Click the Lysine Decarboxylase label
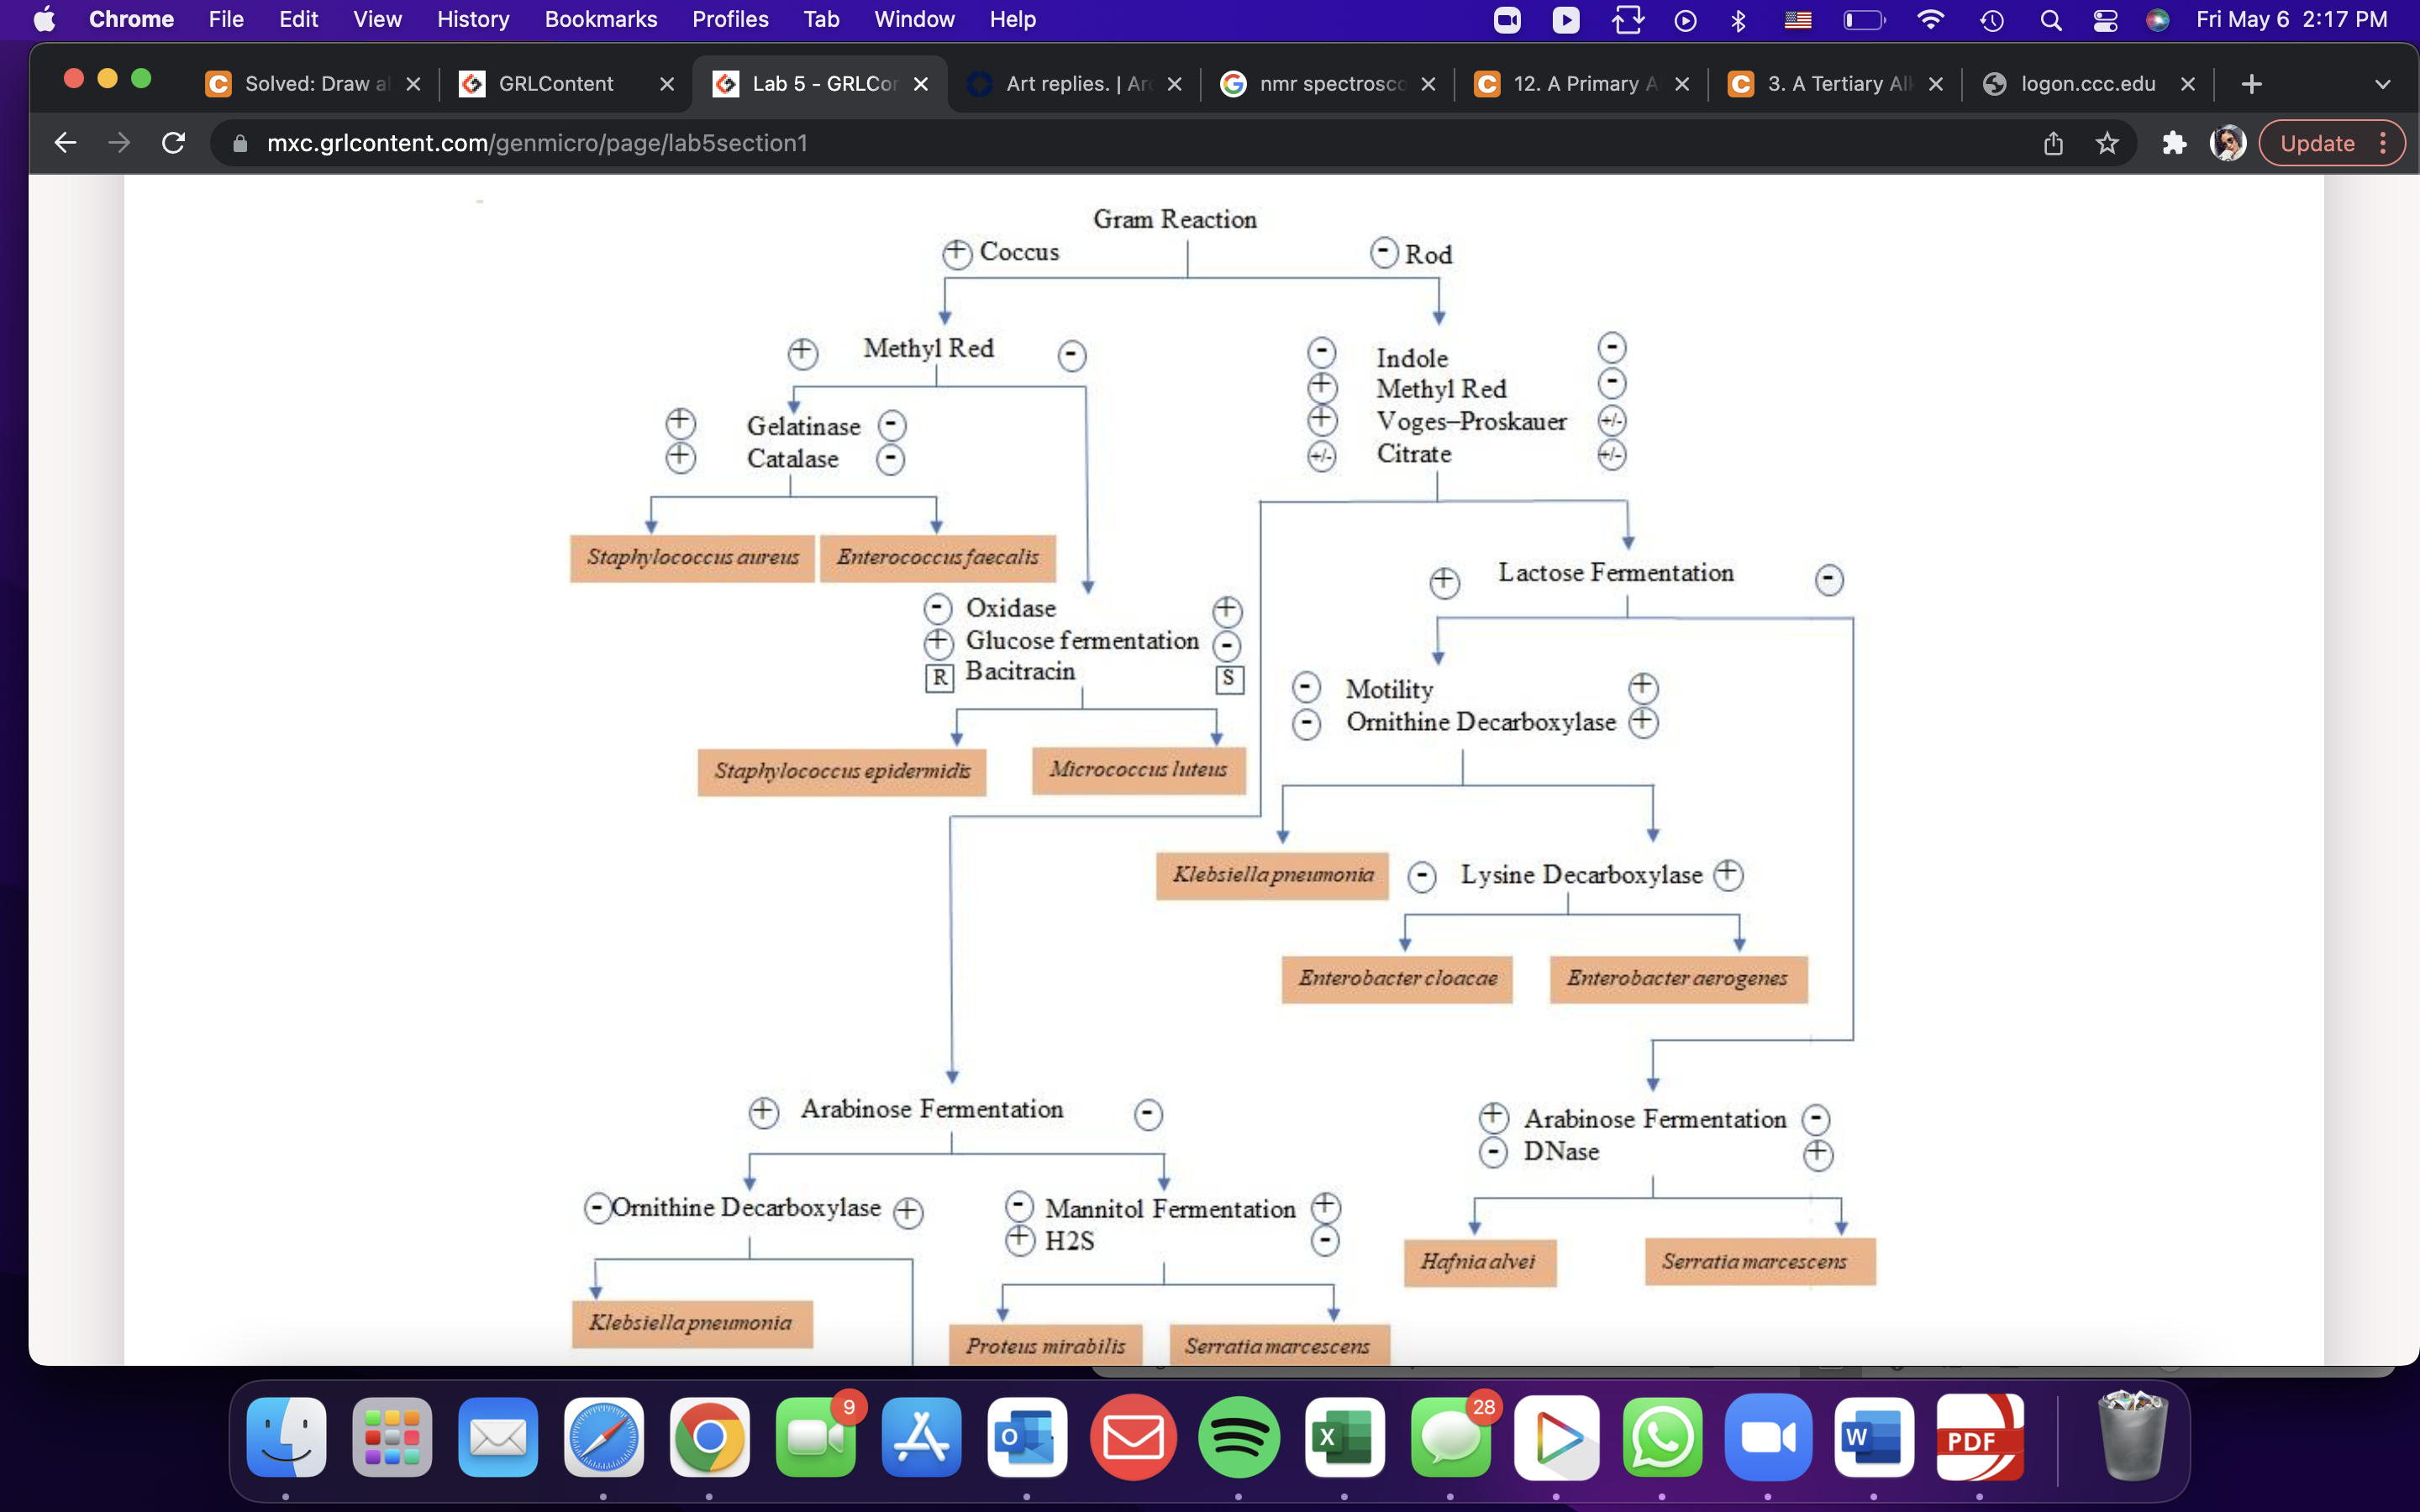Screen dimensions: 2420x1512 pos(1581,875)
